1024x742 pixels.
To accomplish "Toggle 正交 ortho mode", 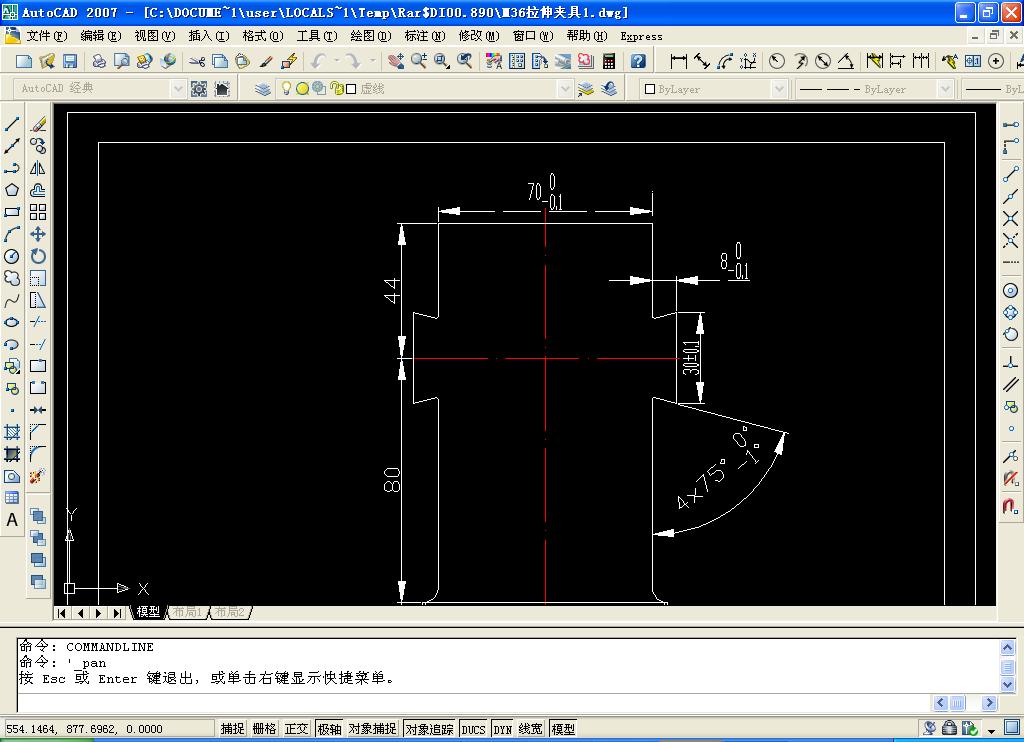I will [296, 729].
